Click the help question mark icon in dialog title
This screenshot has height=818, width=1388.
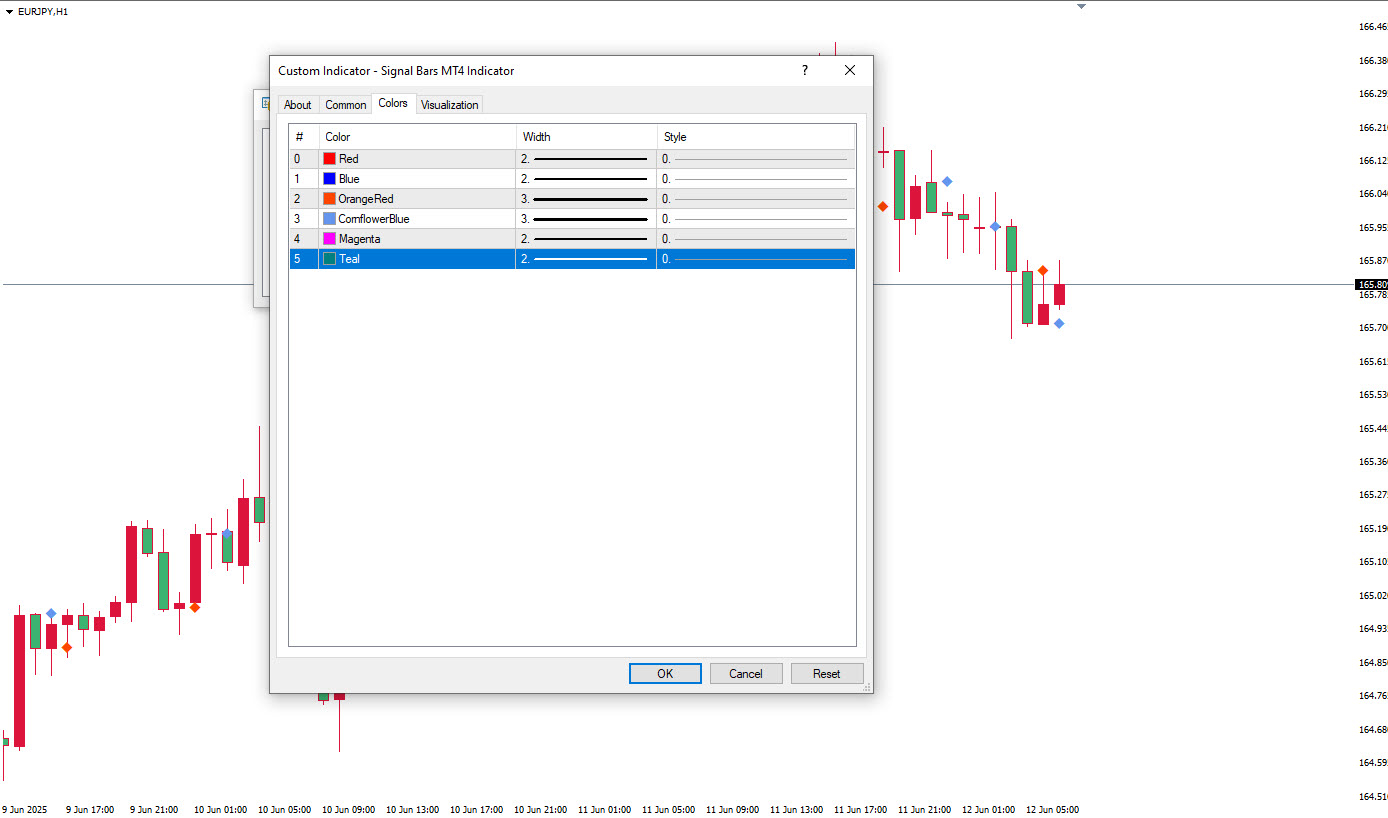[804, 71]
